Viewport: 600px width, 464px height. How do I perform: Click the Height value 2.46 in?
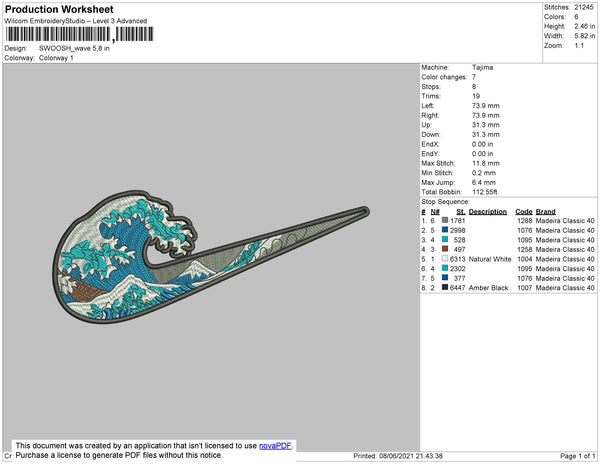(585, 26)
